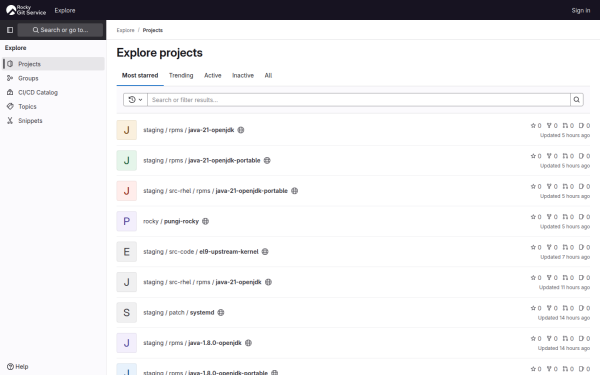The image size is (600, 375).
Task: Focus the Search or filter results field
Action: click(x=359, y=100)
